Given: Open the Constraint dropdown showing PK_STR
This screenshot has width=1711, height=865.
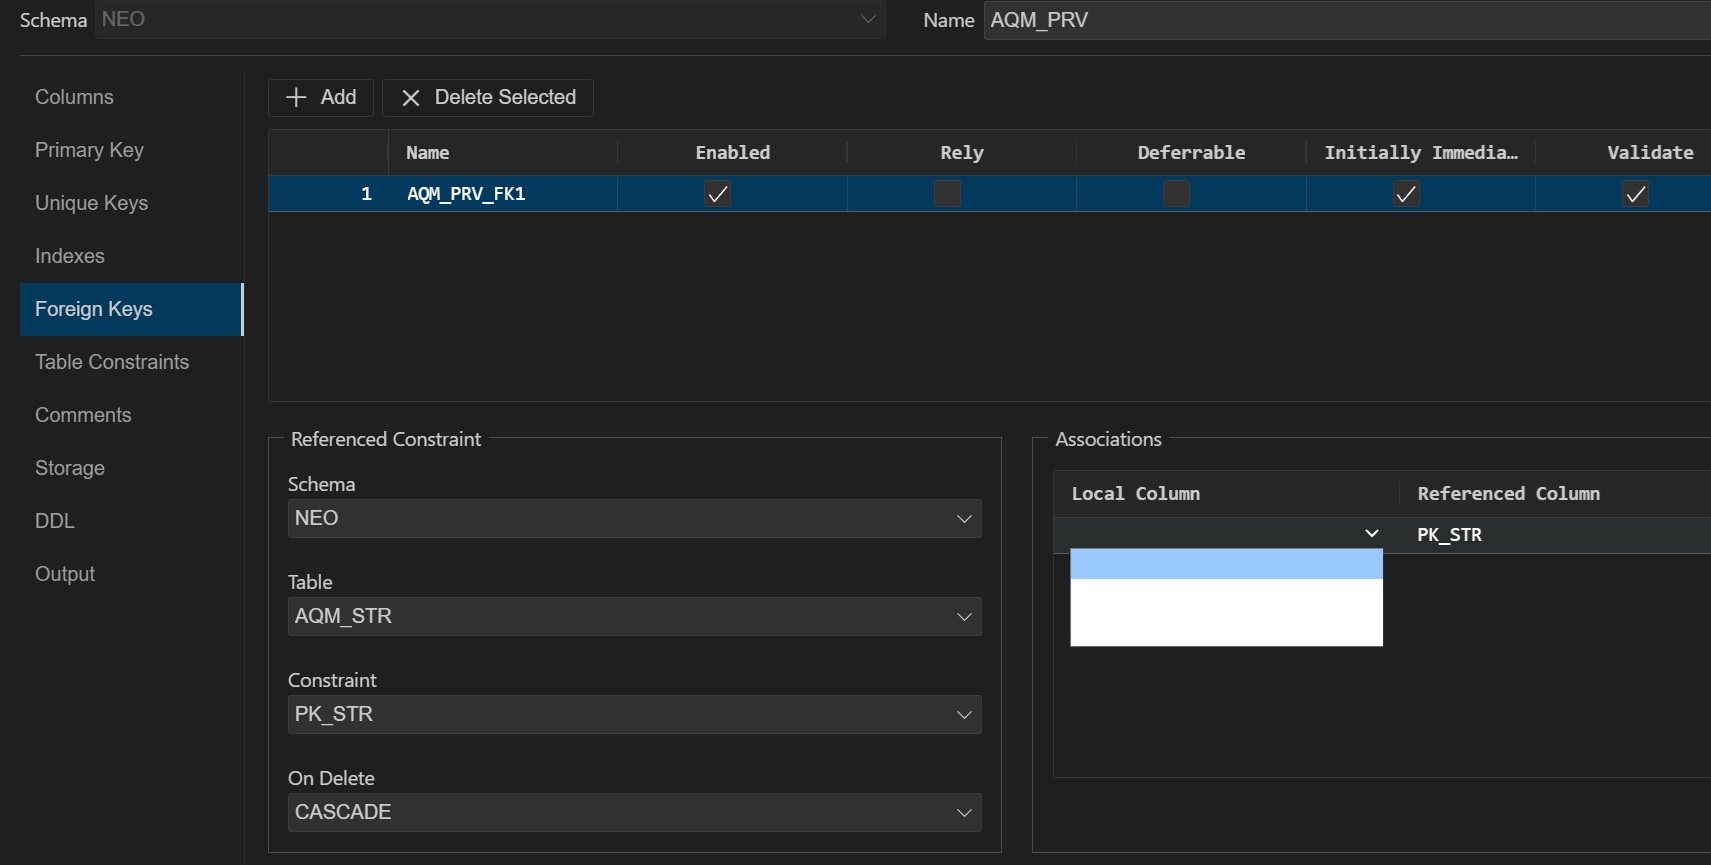Looking at the screenshot, I should pyautogui.click(x=634, y=715).
